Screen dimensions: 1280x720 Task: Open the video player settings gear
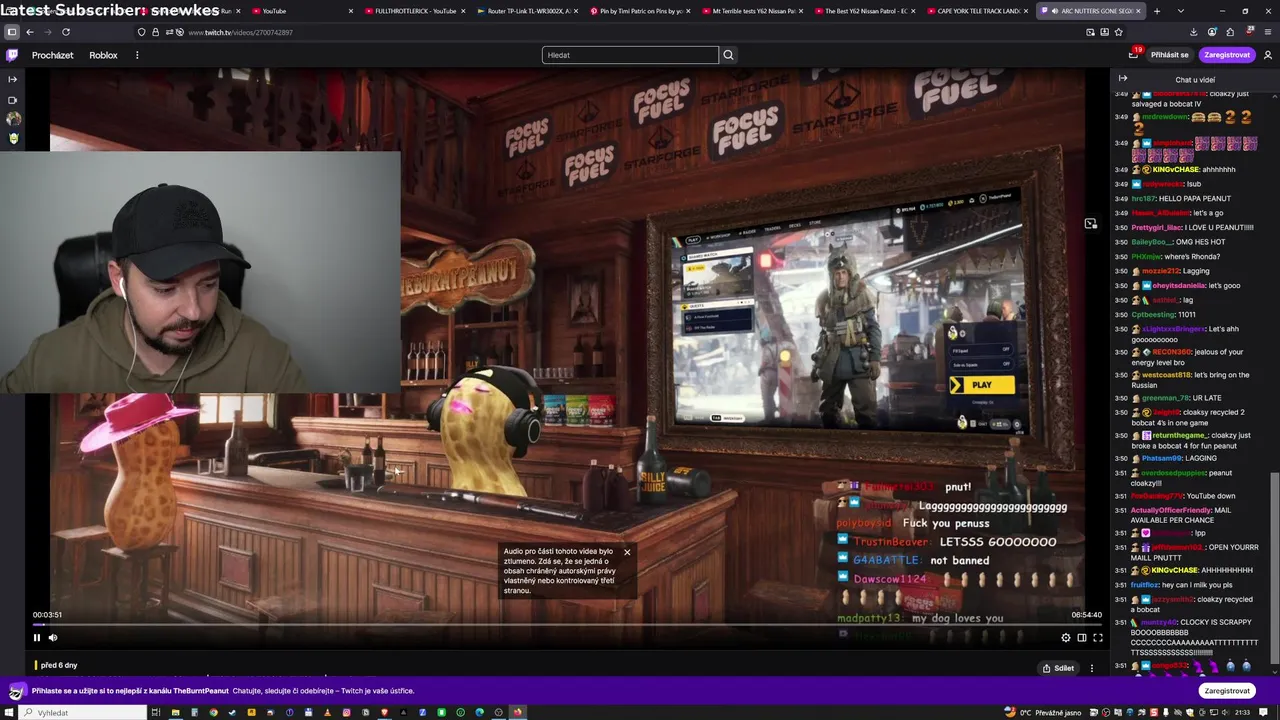point(1065,637)
